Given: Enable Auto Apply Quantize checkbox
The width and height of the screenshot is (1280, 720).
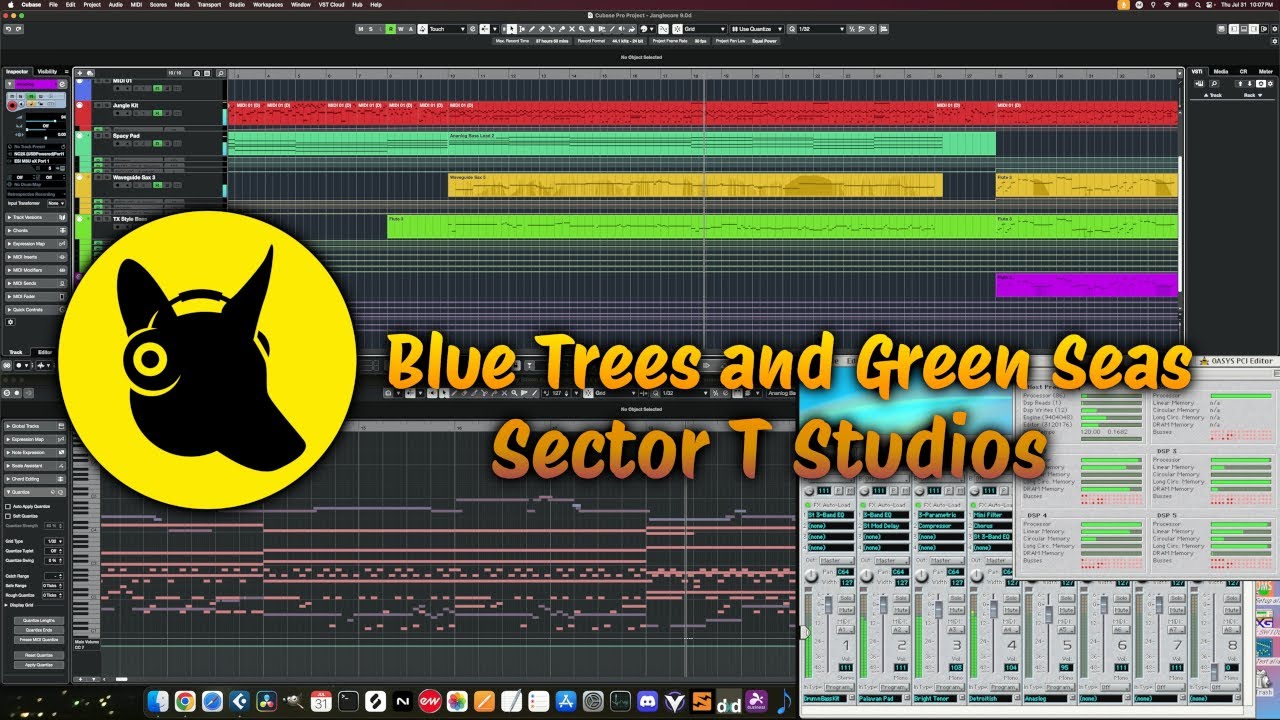Looking at the screenshot, I should [x=8, y=506].
